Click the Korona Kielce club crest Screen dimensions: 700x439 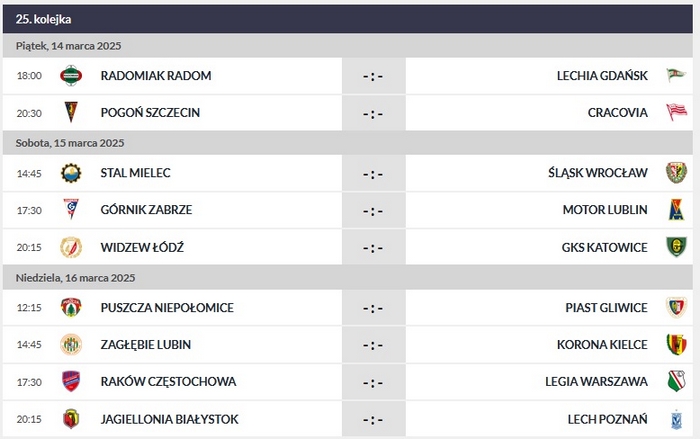pyautogui.click(x=676, y=345)
